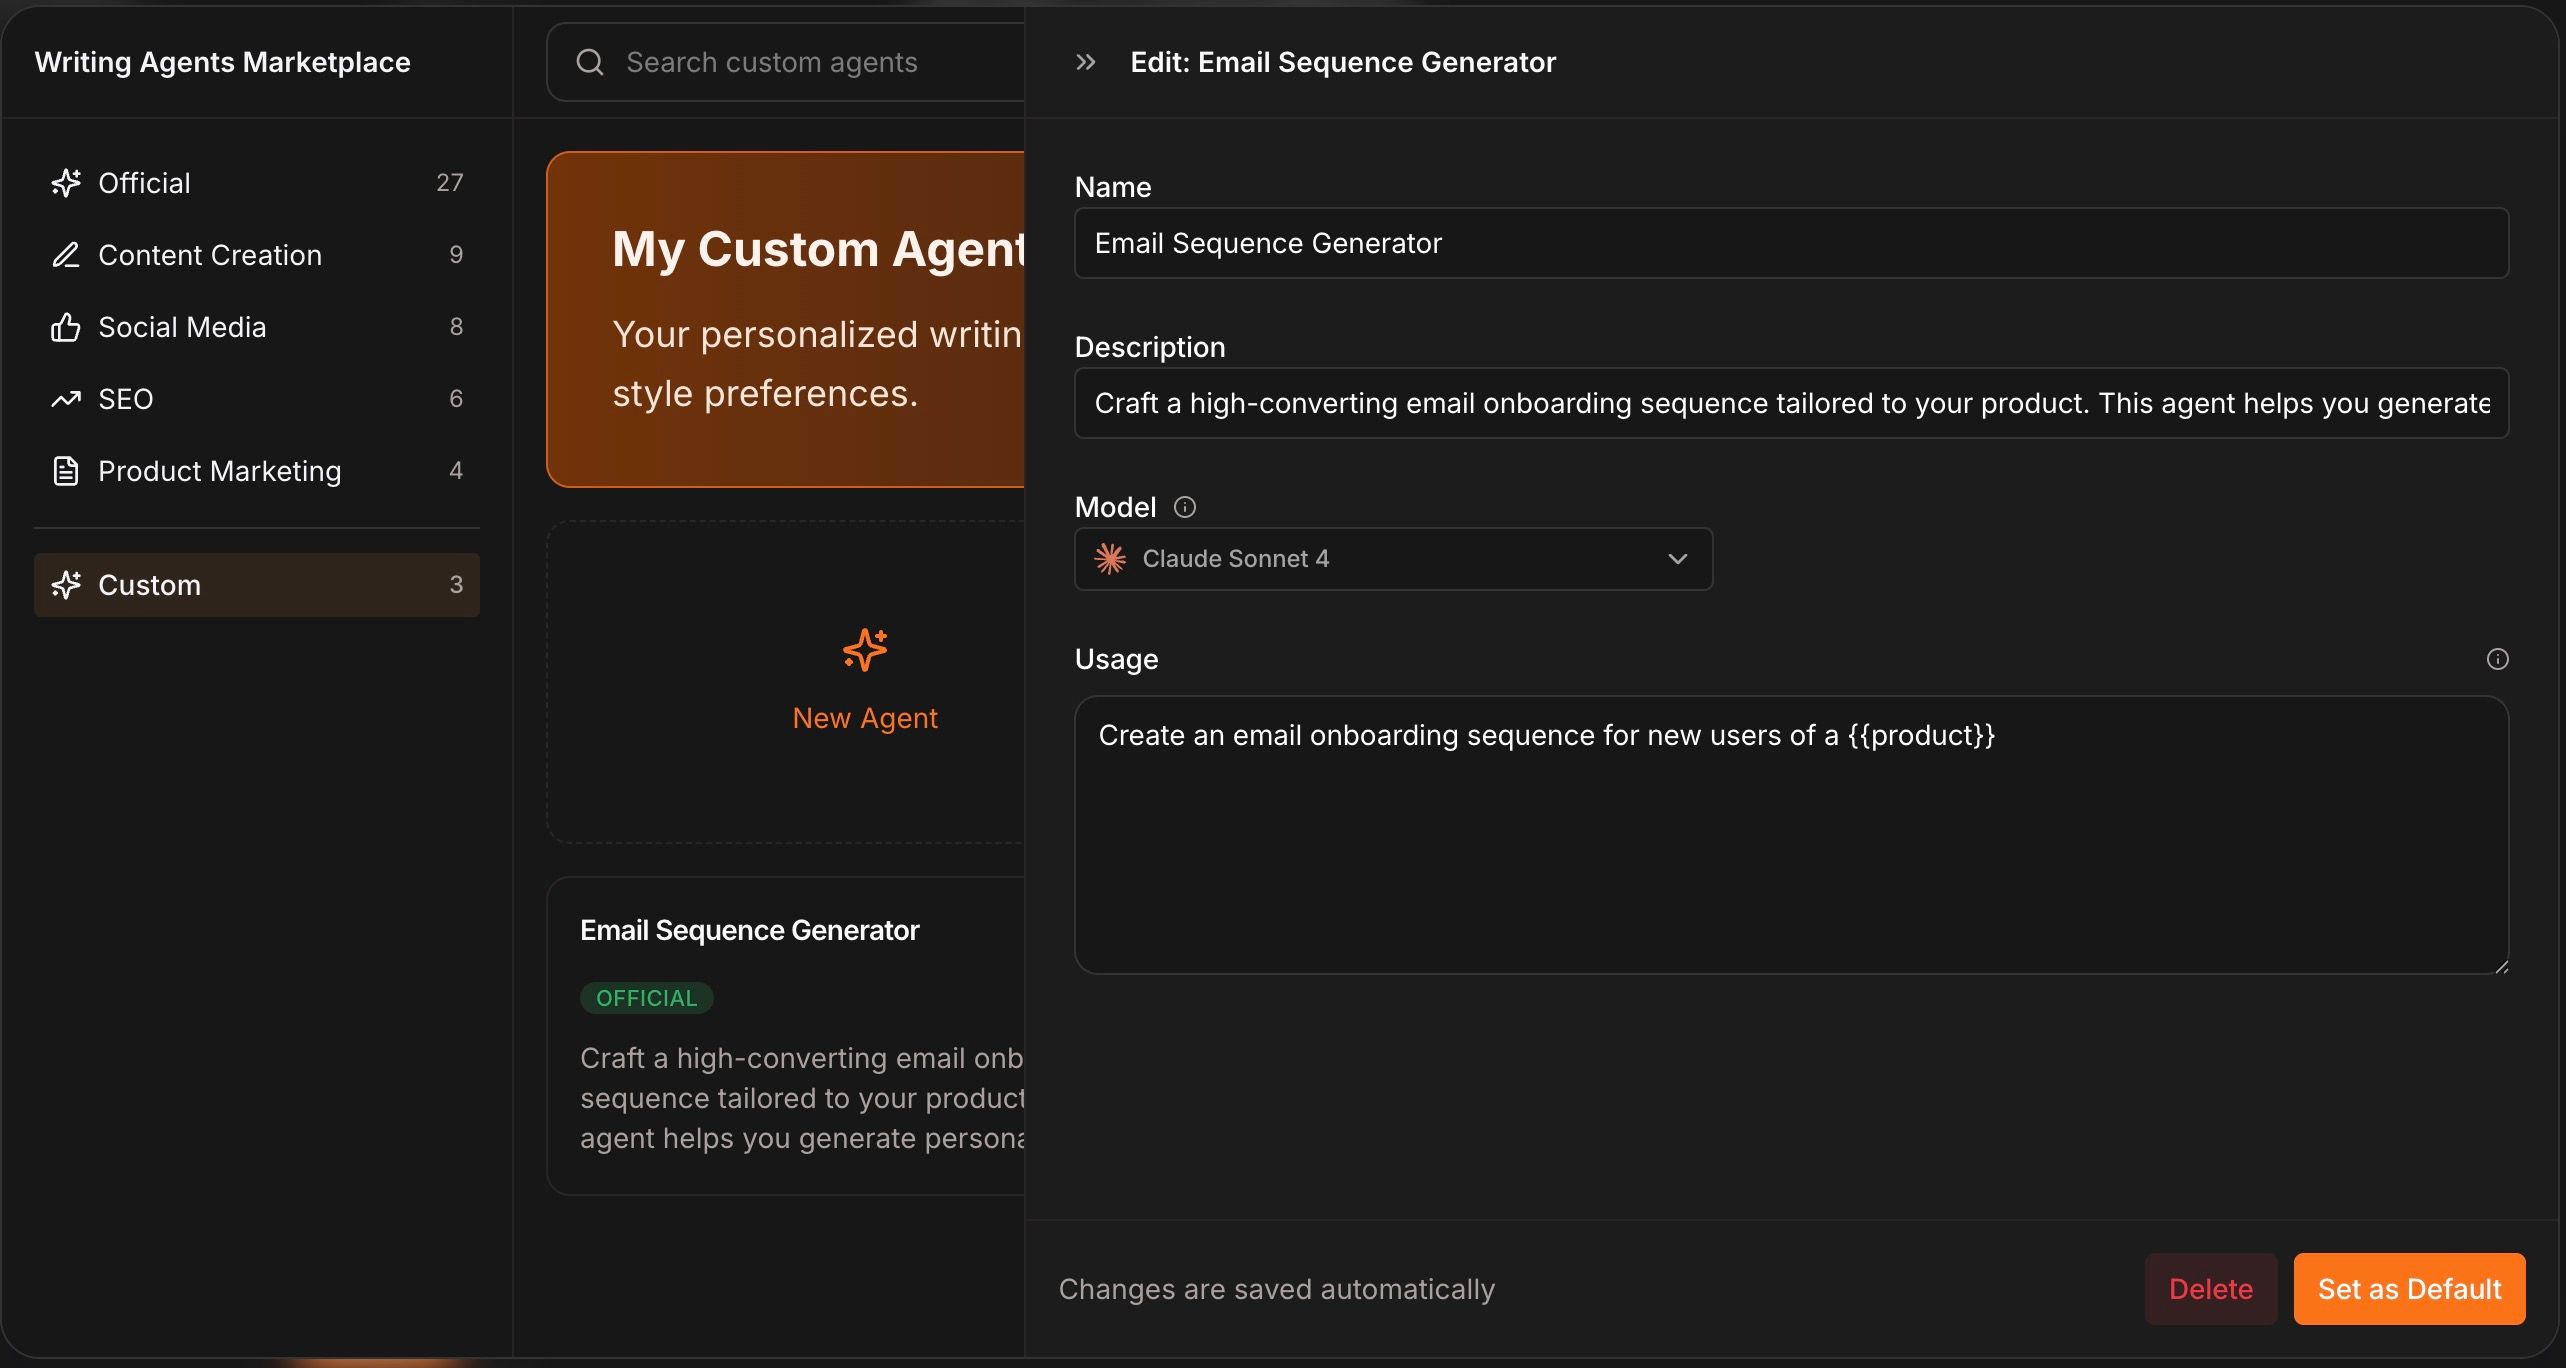This screenshot has width=2566, height=1368.
Task: Click the Usage info icon
Action: click(x=2497, y=659)
